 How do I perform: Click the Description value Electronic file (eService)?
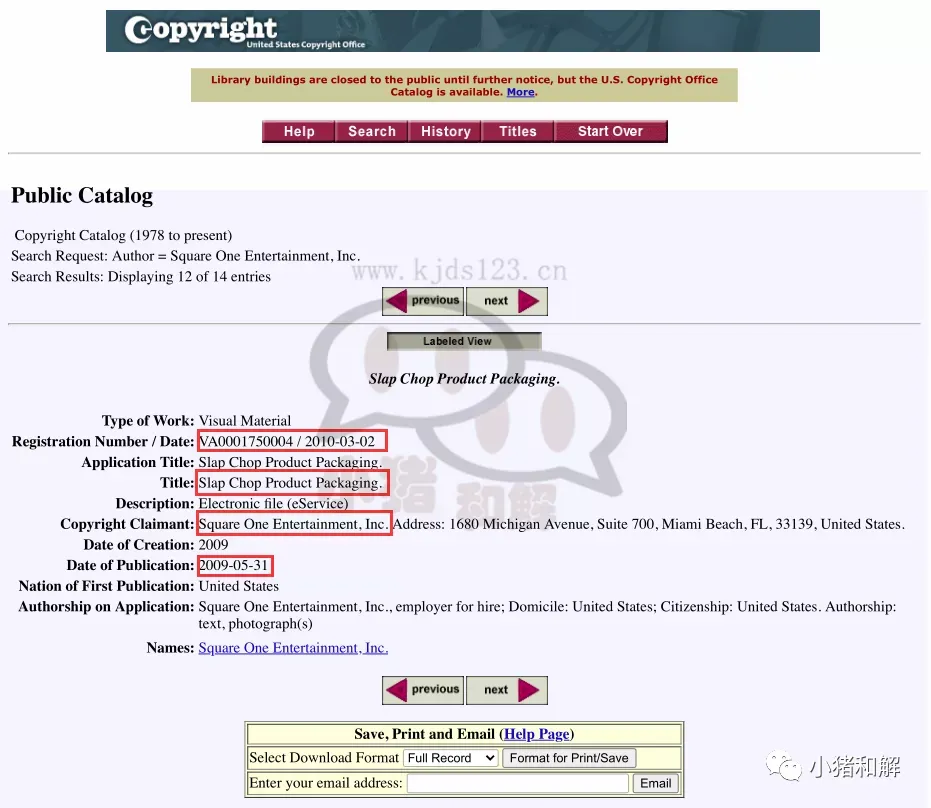[x=274, y=503]
